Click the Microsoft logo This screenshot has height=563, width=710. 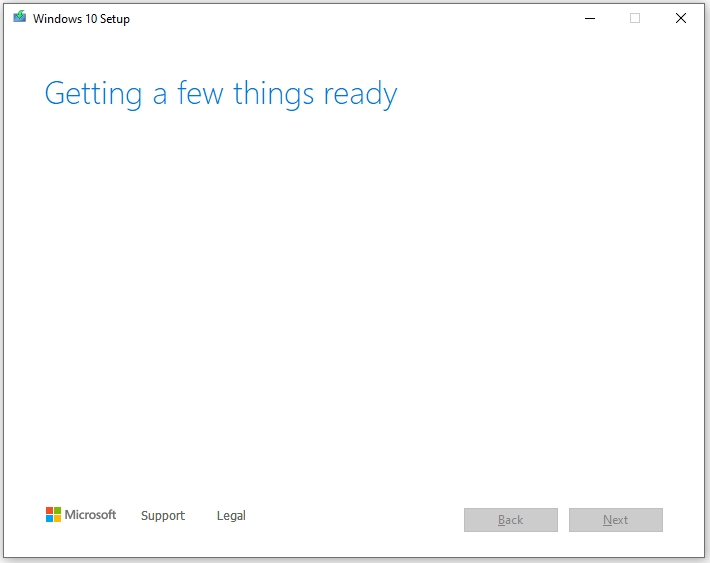coord(81,515)
